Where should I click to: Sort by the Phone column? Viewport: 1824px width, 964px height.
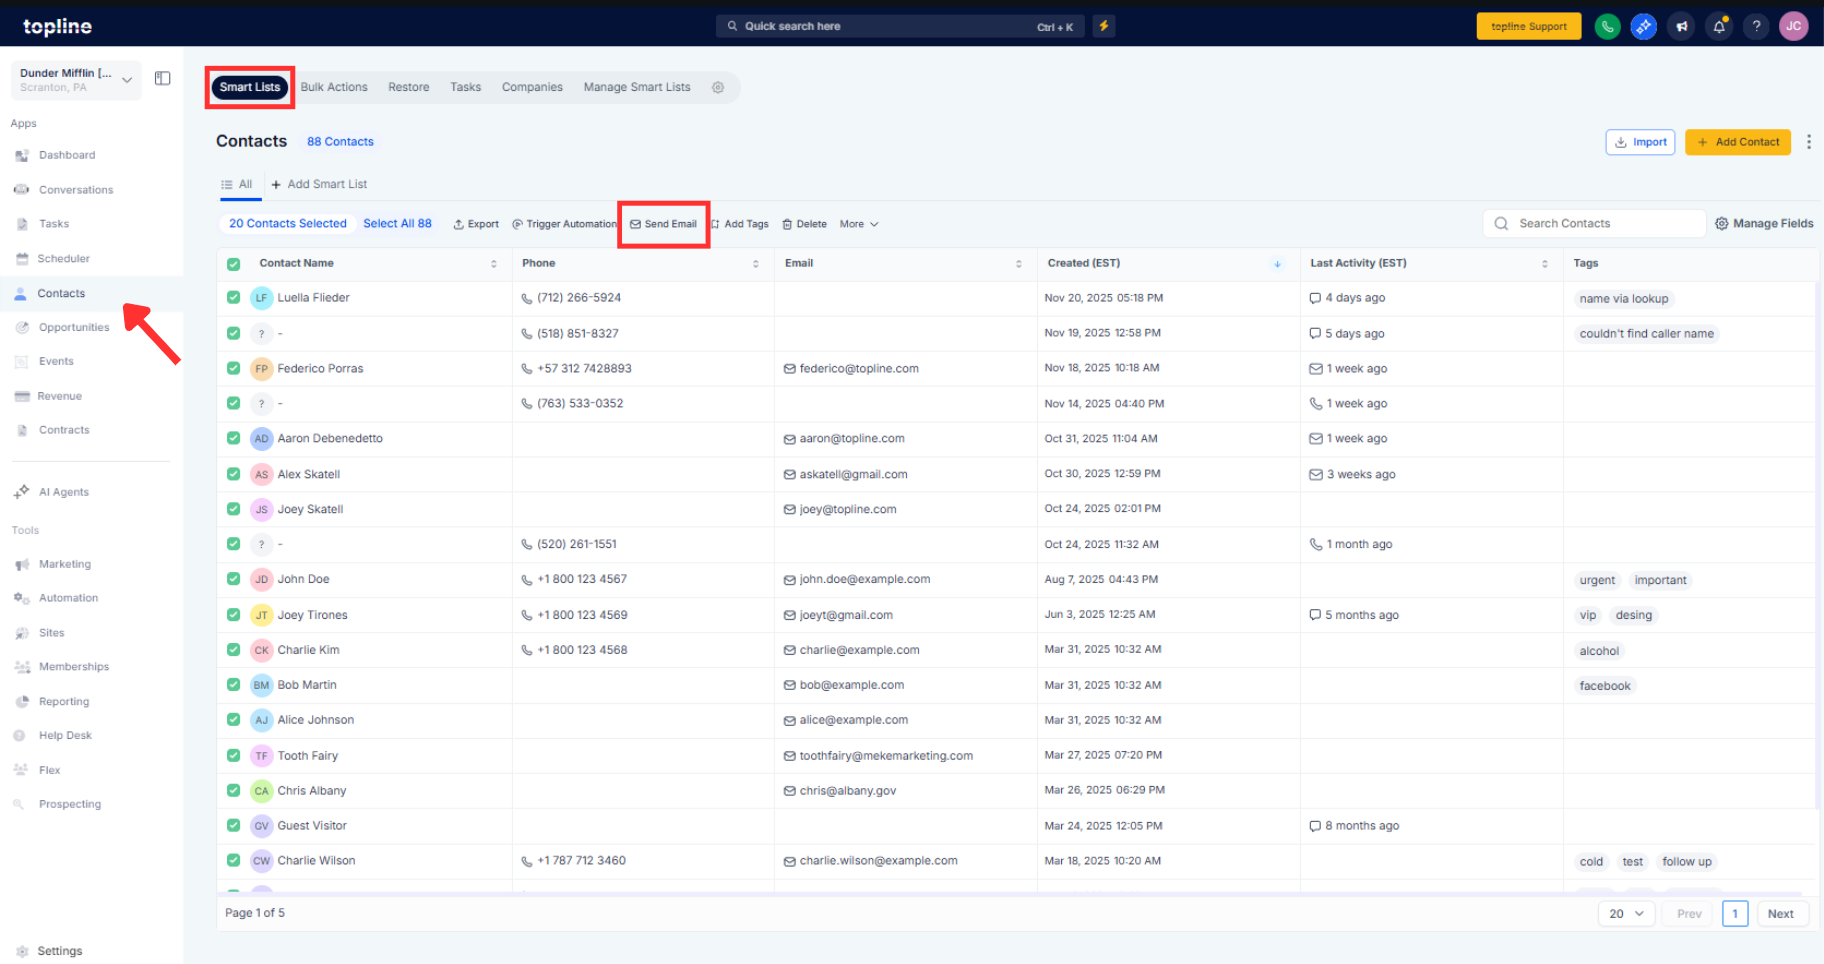point(756,264)
